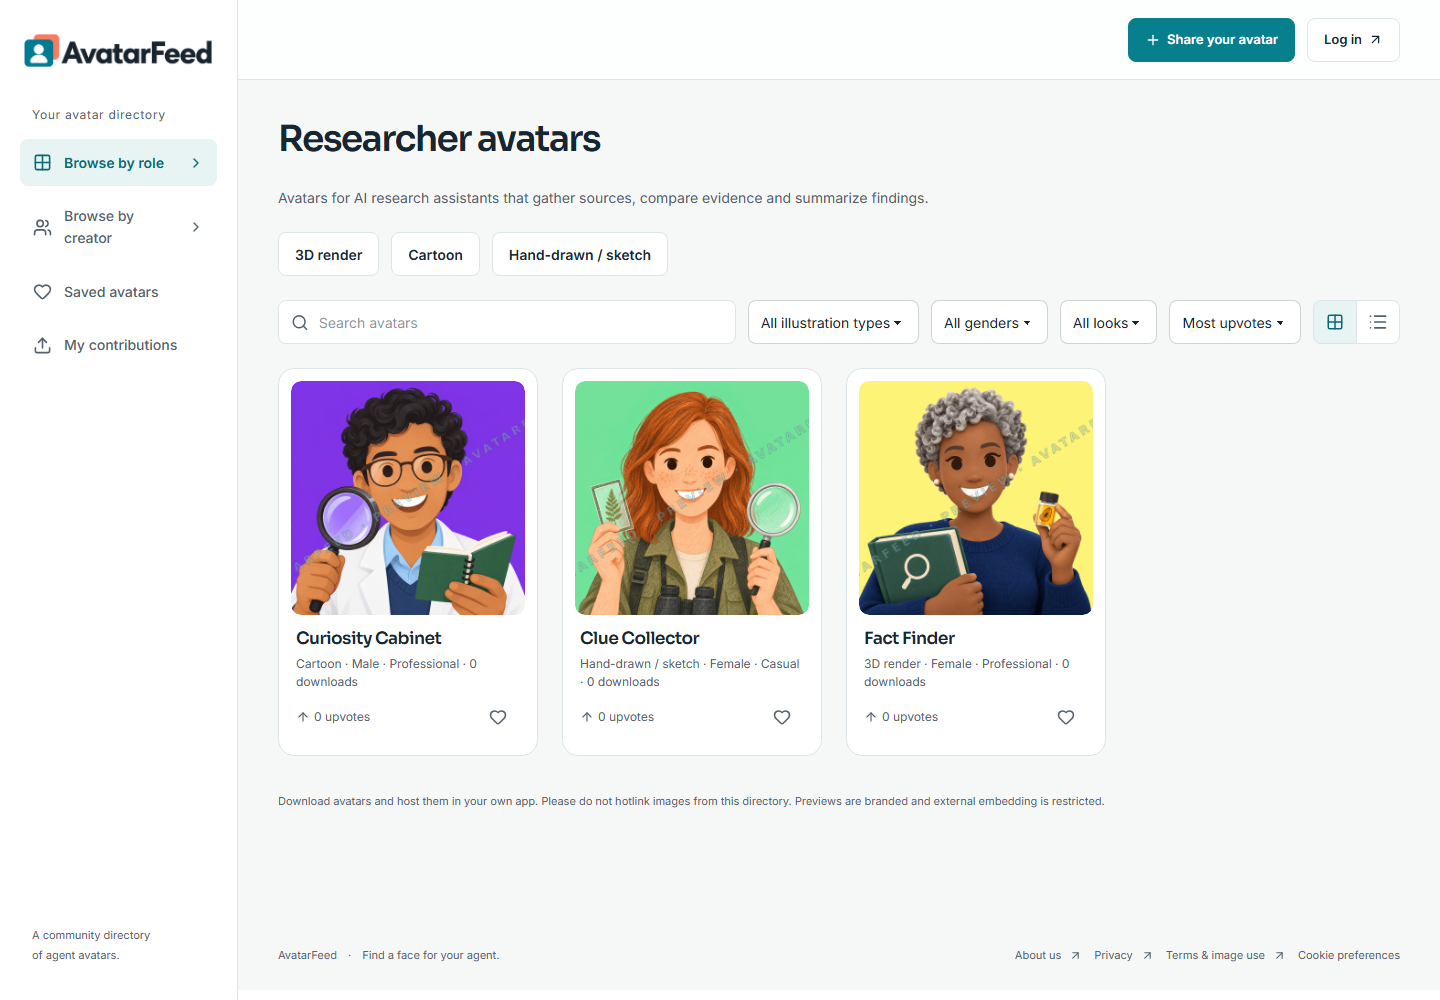Favorite the Curiosity Cabinet avatar with heart
Viewport: 1440px width, 1000px height.
click(498, 717)
